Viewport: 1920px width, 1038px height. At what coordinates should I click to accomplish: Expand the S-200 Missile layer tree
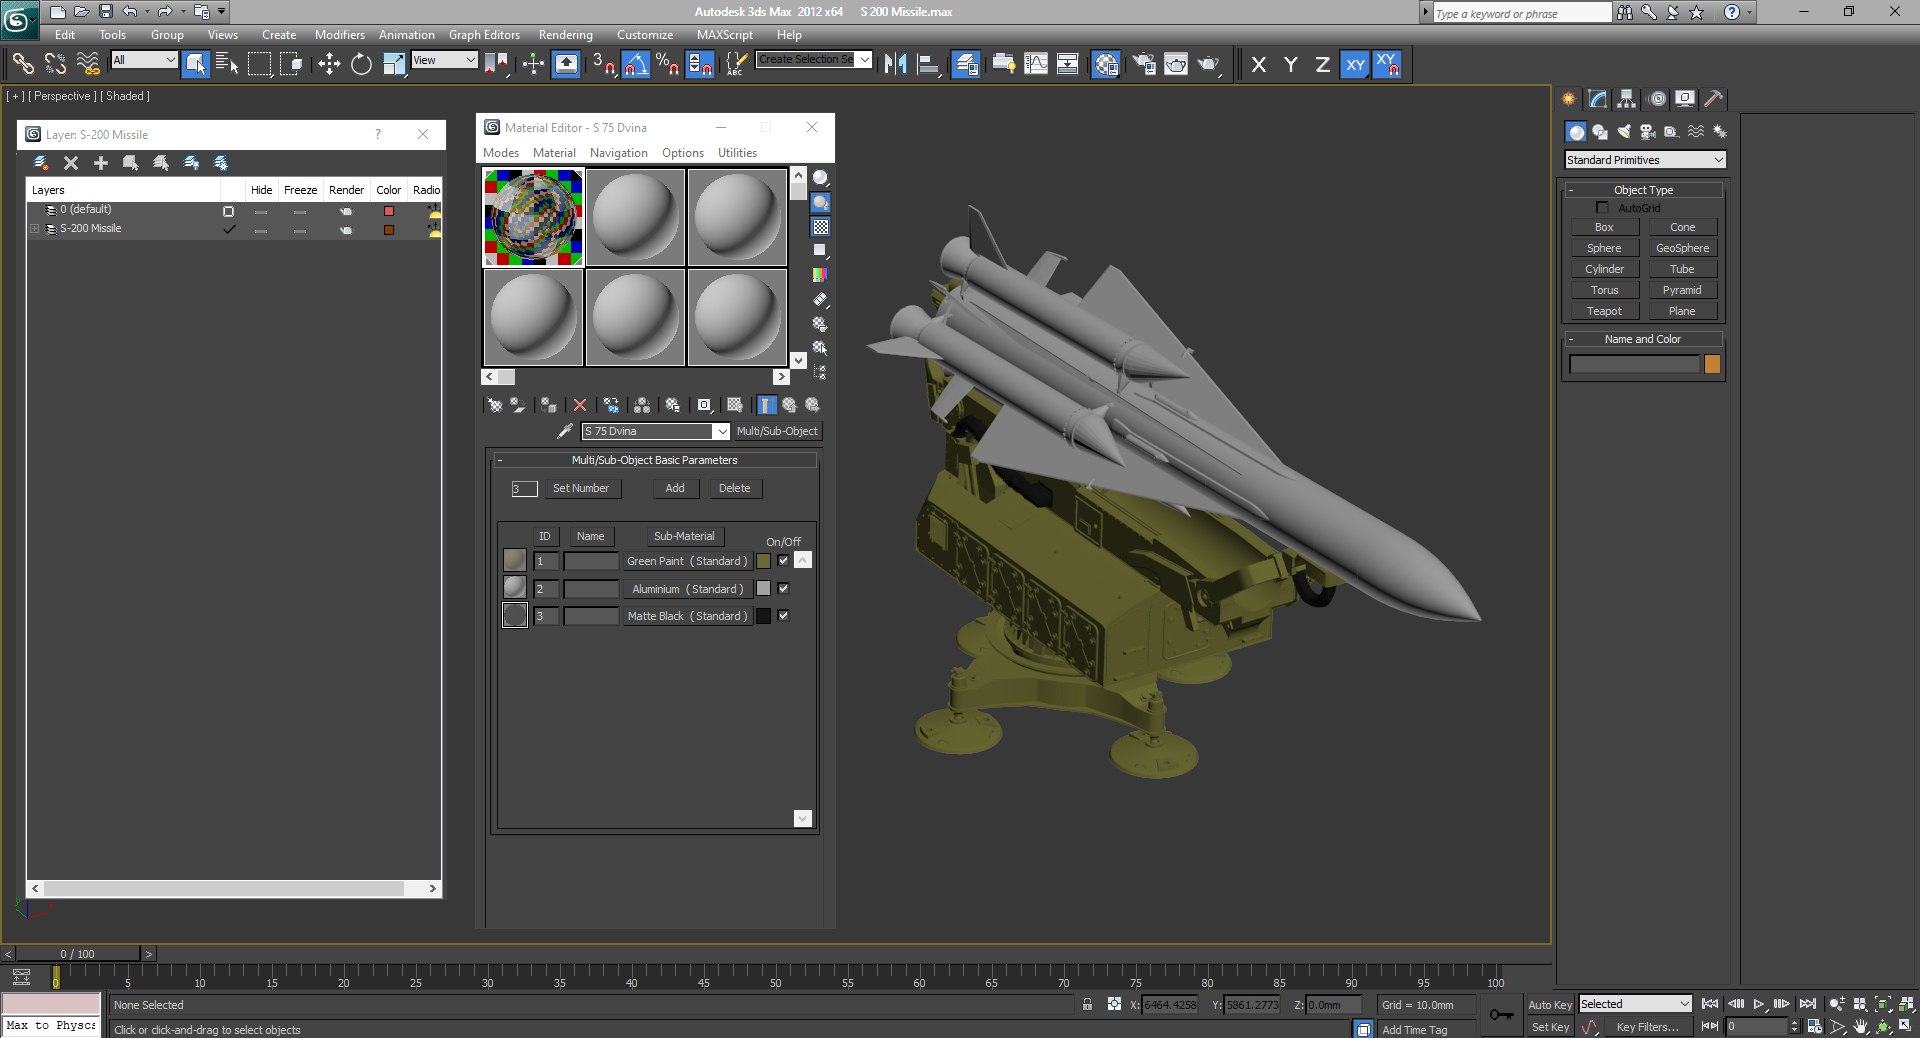[35, 229]
